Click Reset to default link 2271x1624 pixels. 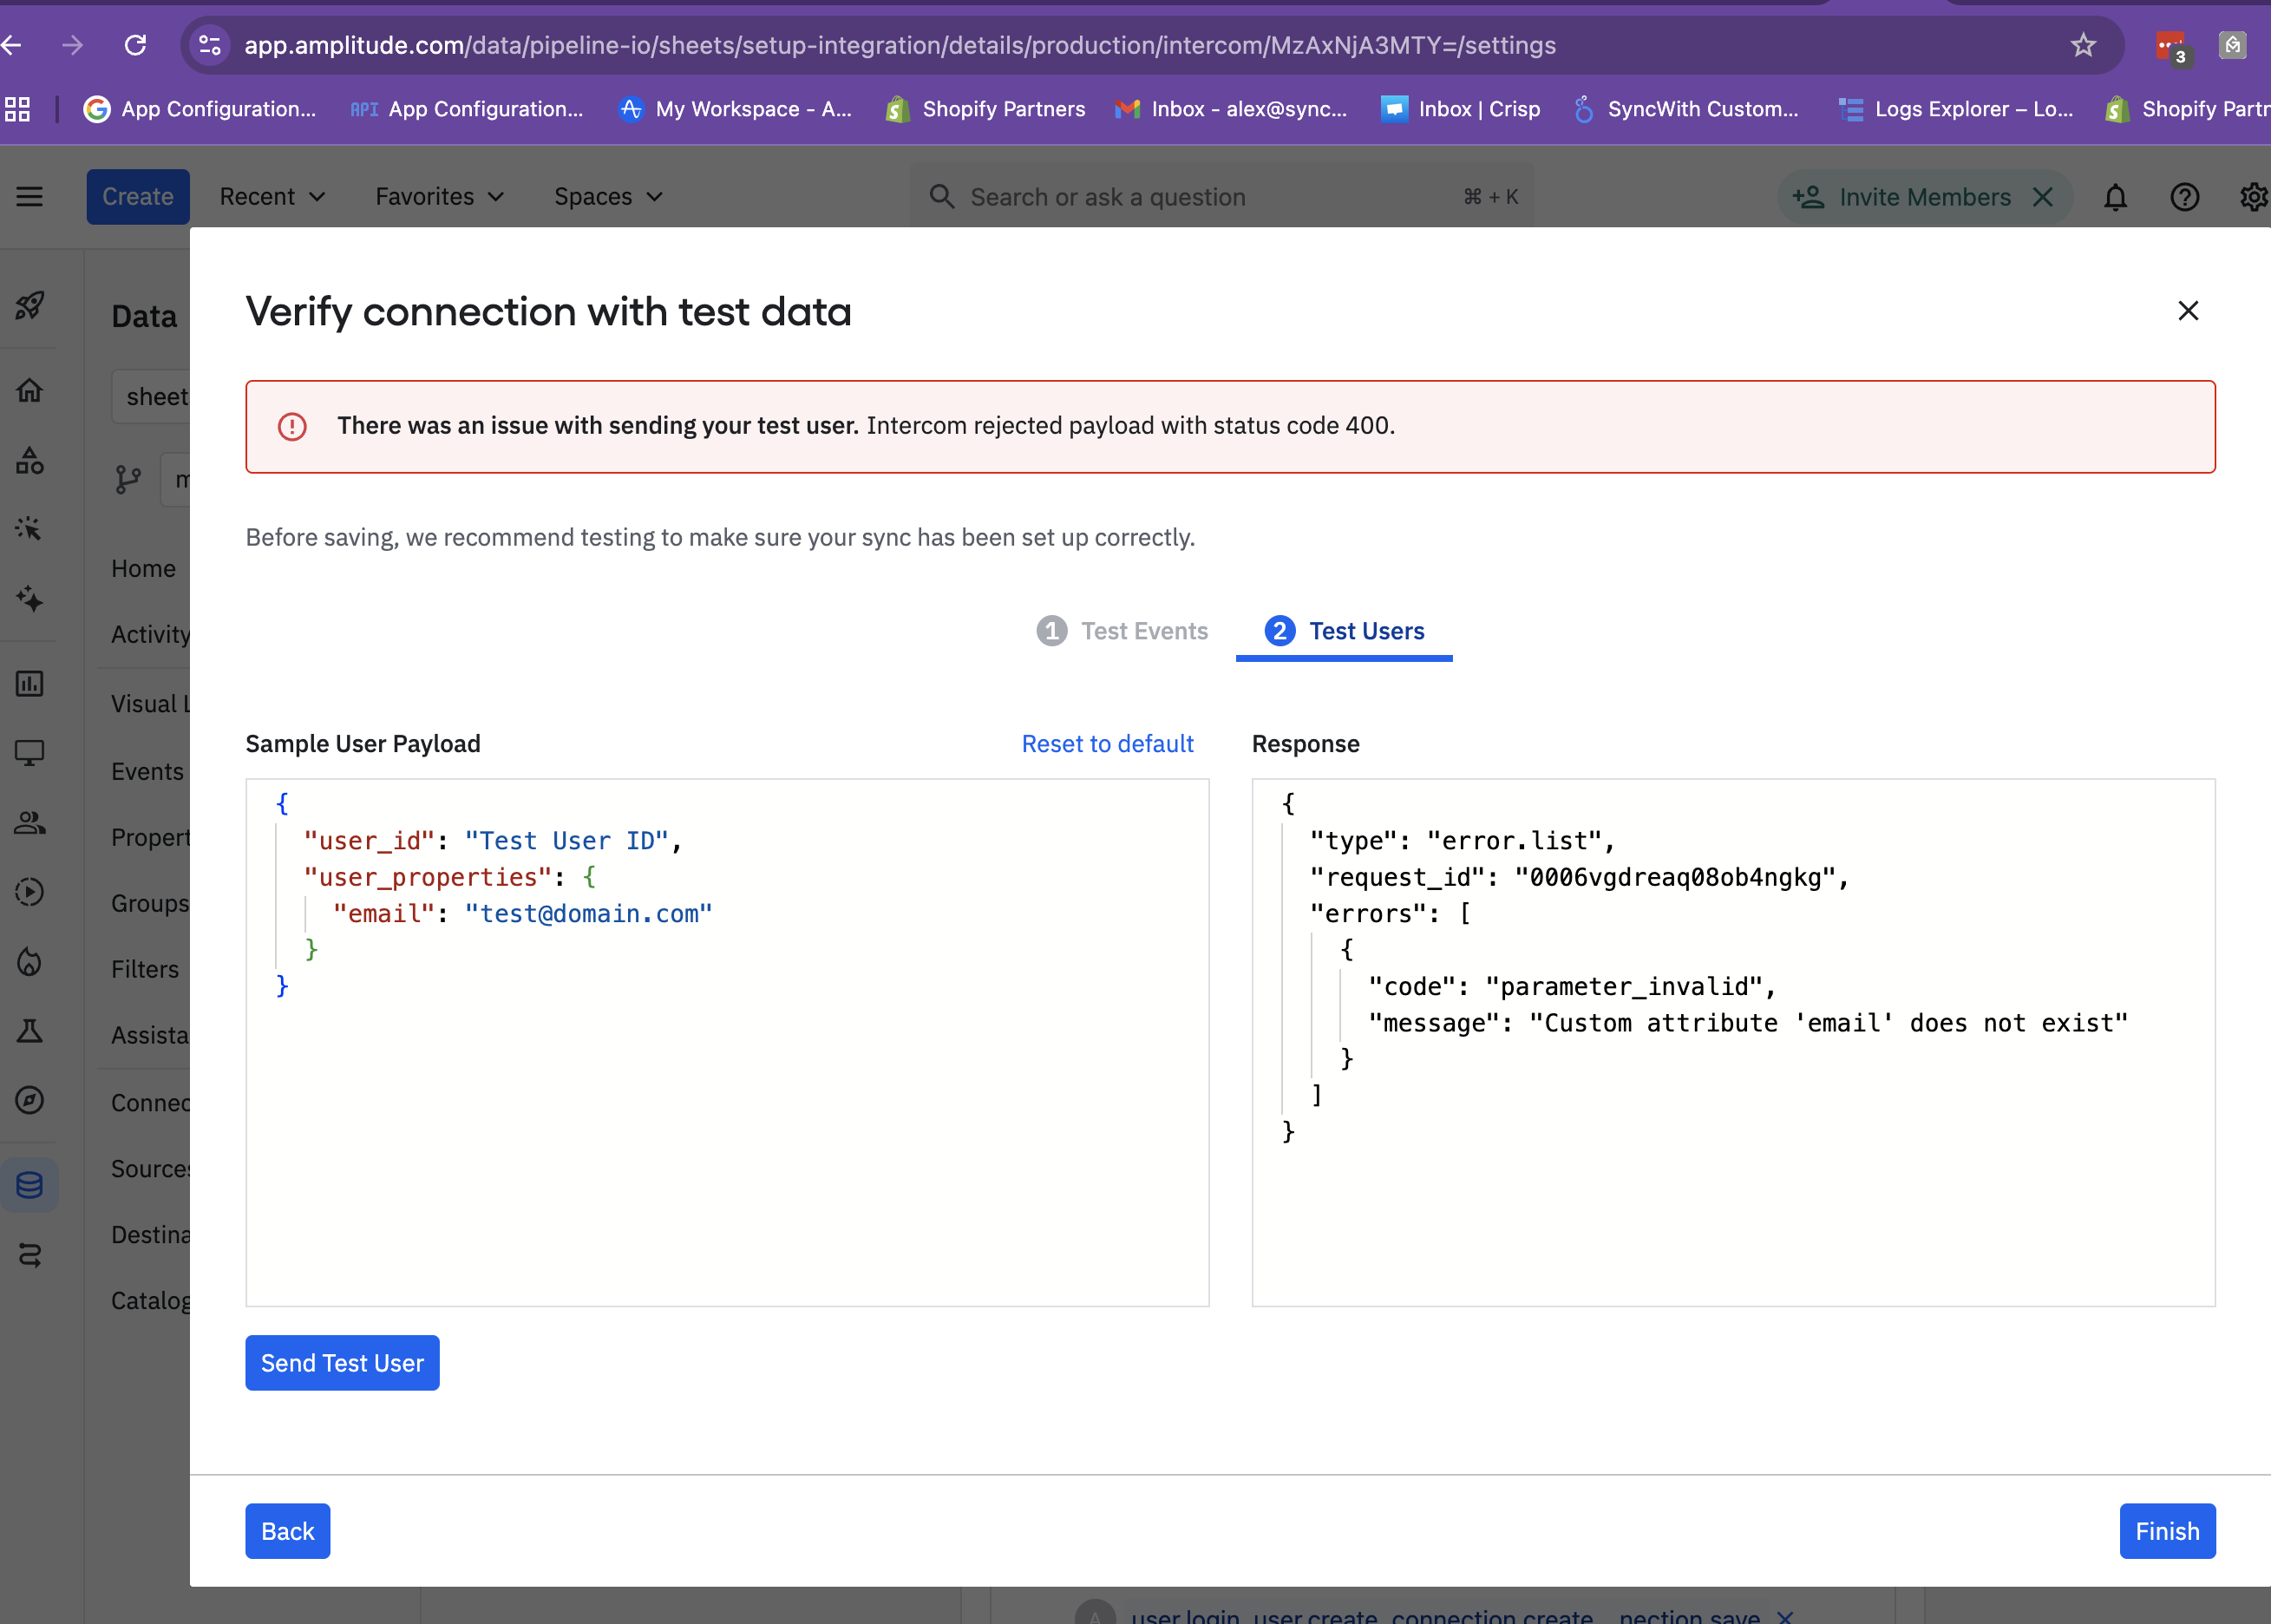pyautogui.click(x=1107, y=744)
